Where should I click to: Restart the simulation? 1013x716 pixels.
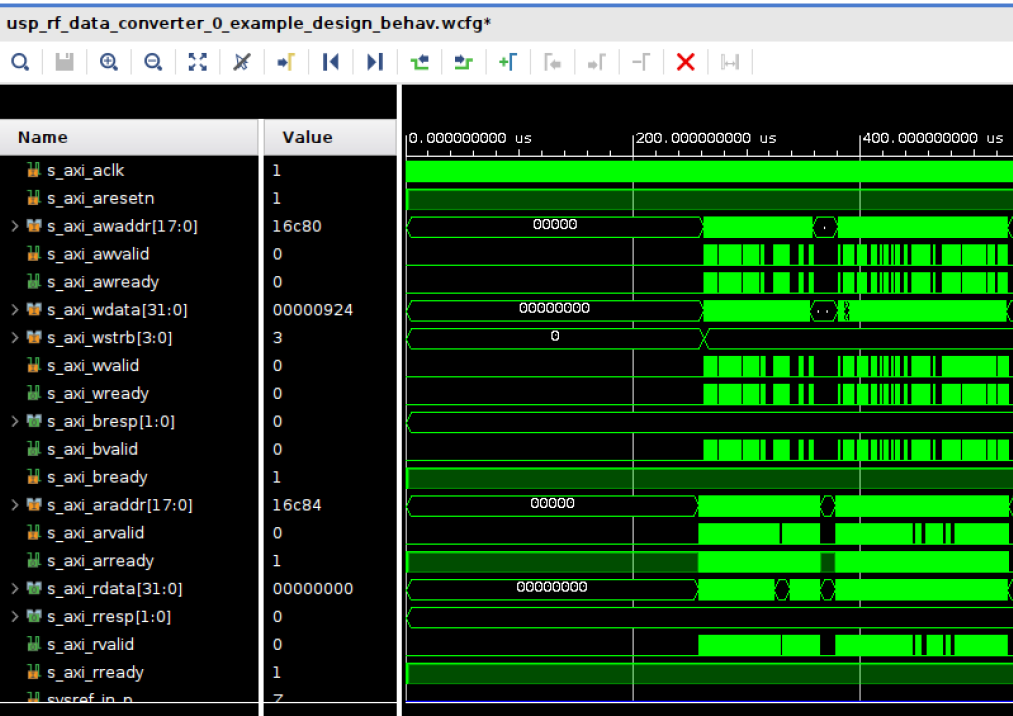pos(419,61)
